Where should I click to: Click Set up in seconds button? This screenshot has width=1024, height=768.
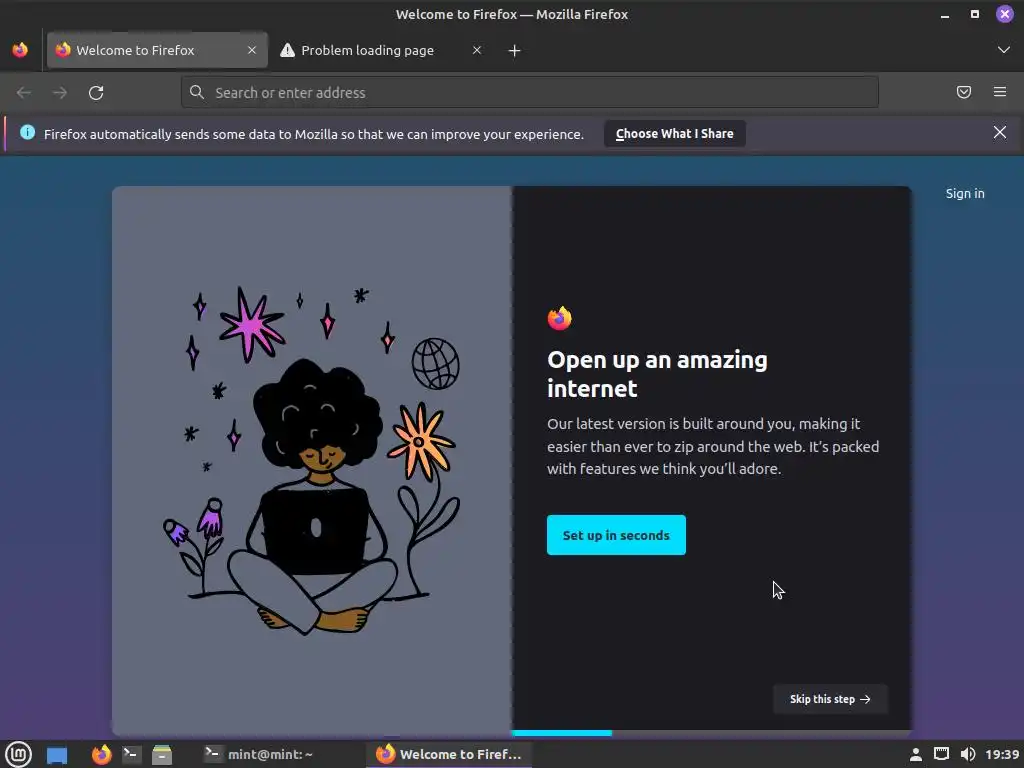tap(616, 535)
